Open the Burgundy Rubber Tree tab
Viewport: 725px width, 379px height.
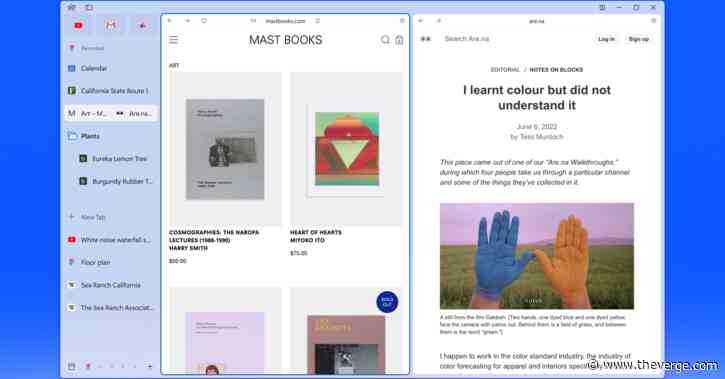(x=116, y=181)
